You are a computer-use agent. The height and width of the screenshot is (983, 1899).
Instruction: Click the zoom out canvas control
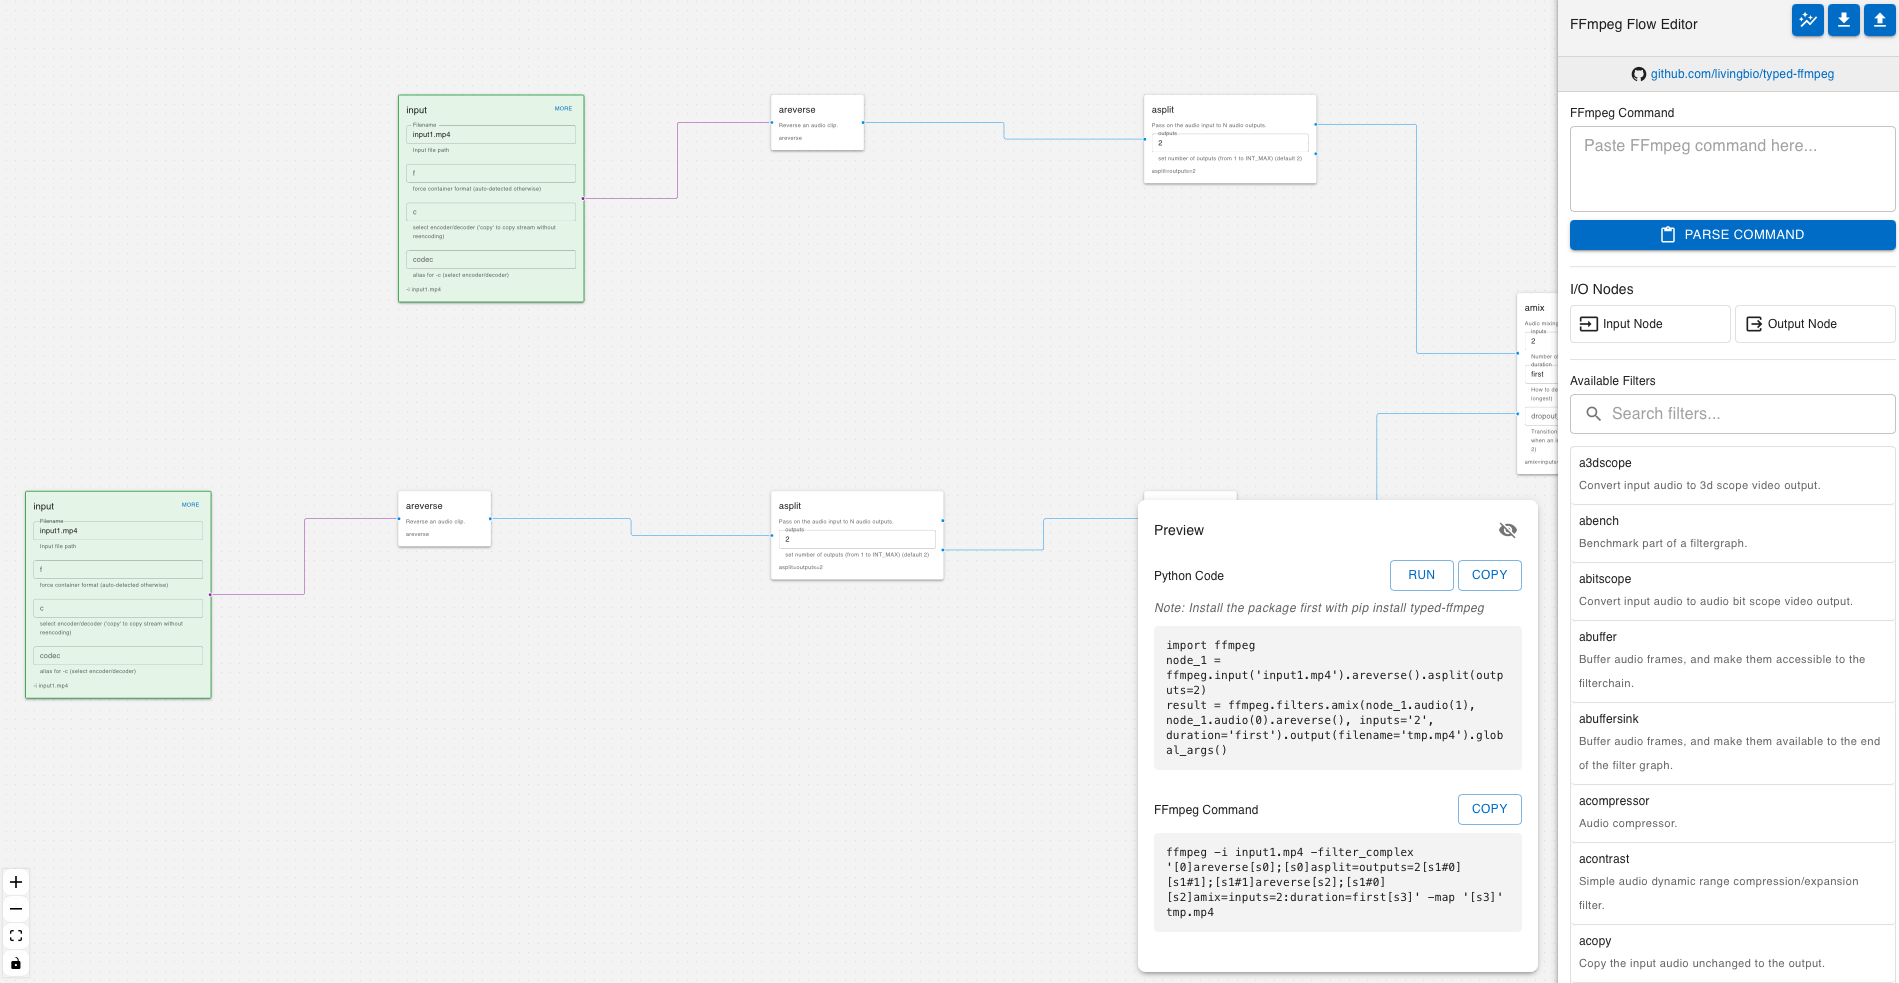[16, 909]
